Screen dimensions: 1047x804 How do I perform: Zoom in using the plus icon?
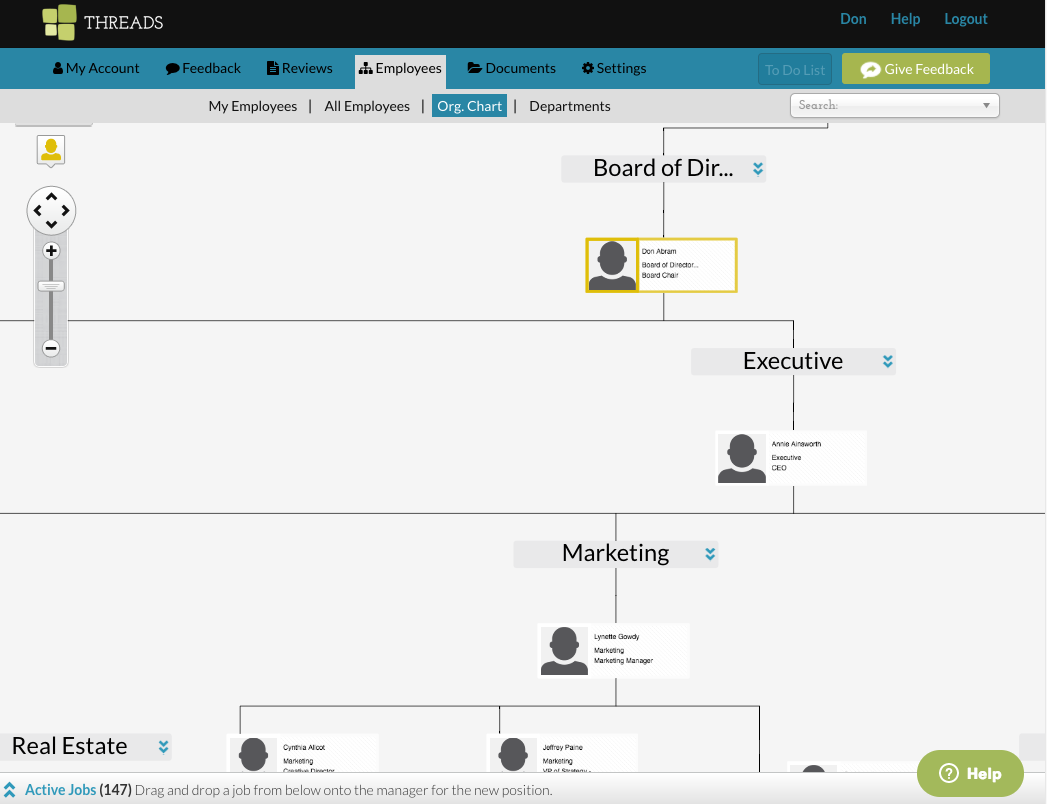[x=51, y=251]
